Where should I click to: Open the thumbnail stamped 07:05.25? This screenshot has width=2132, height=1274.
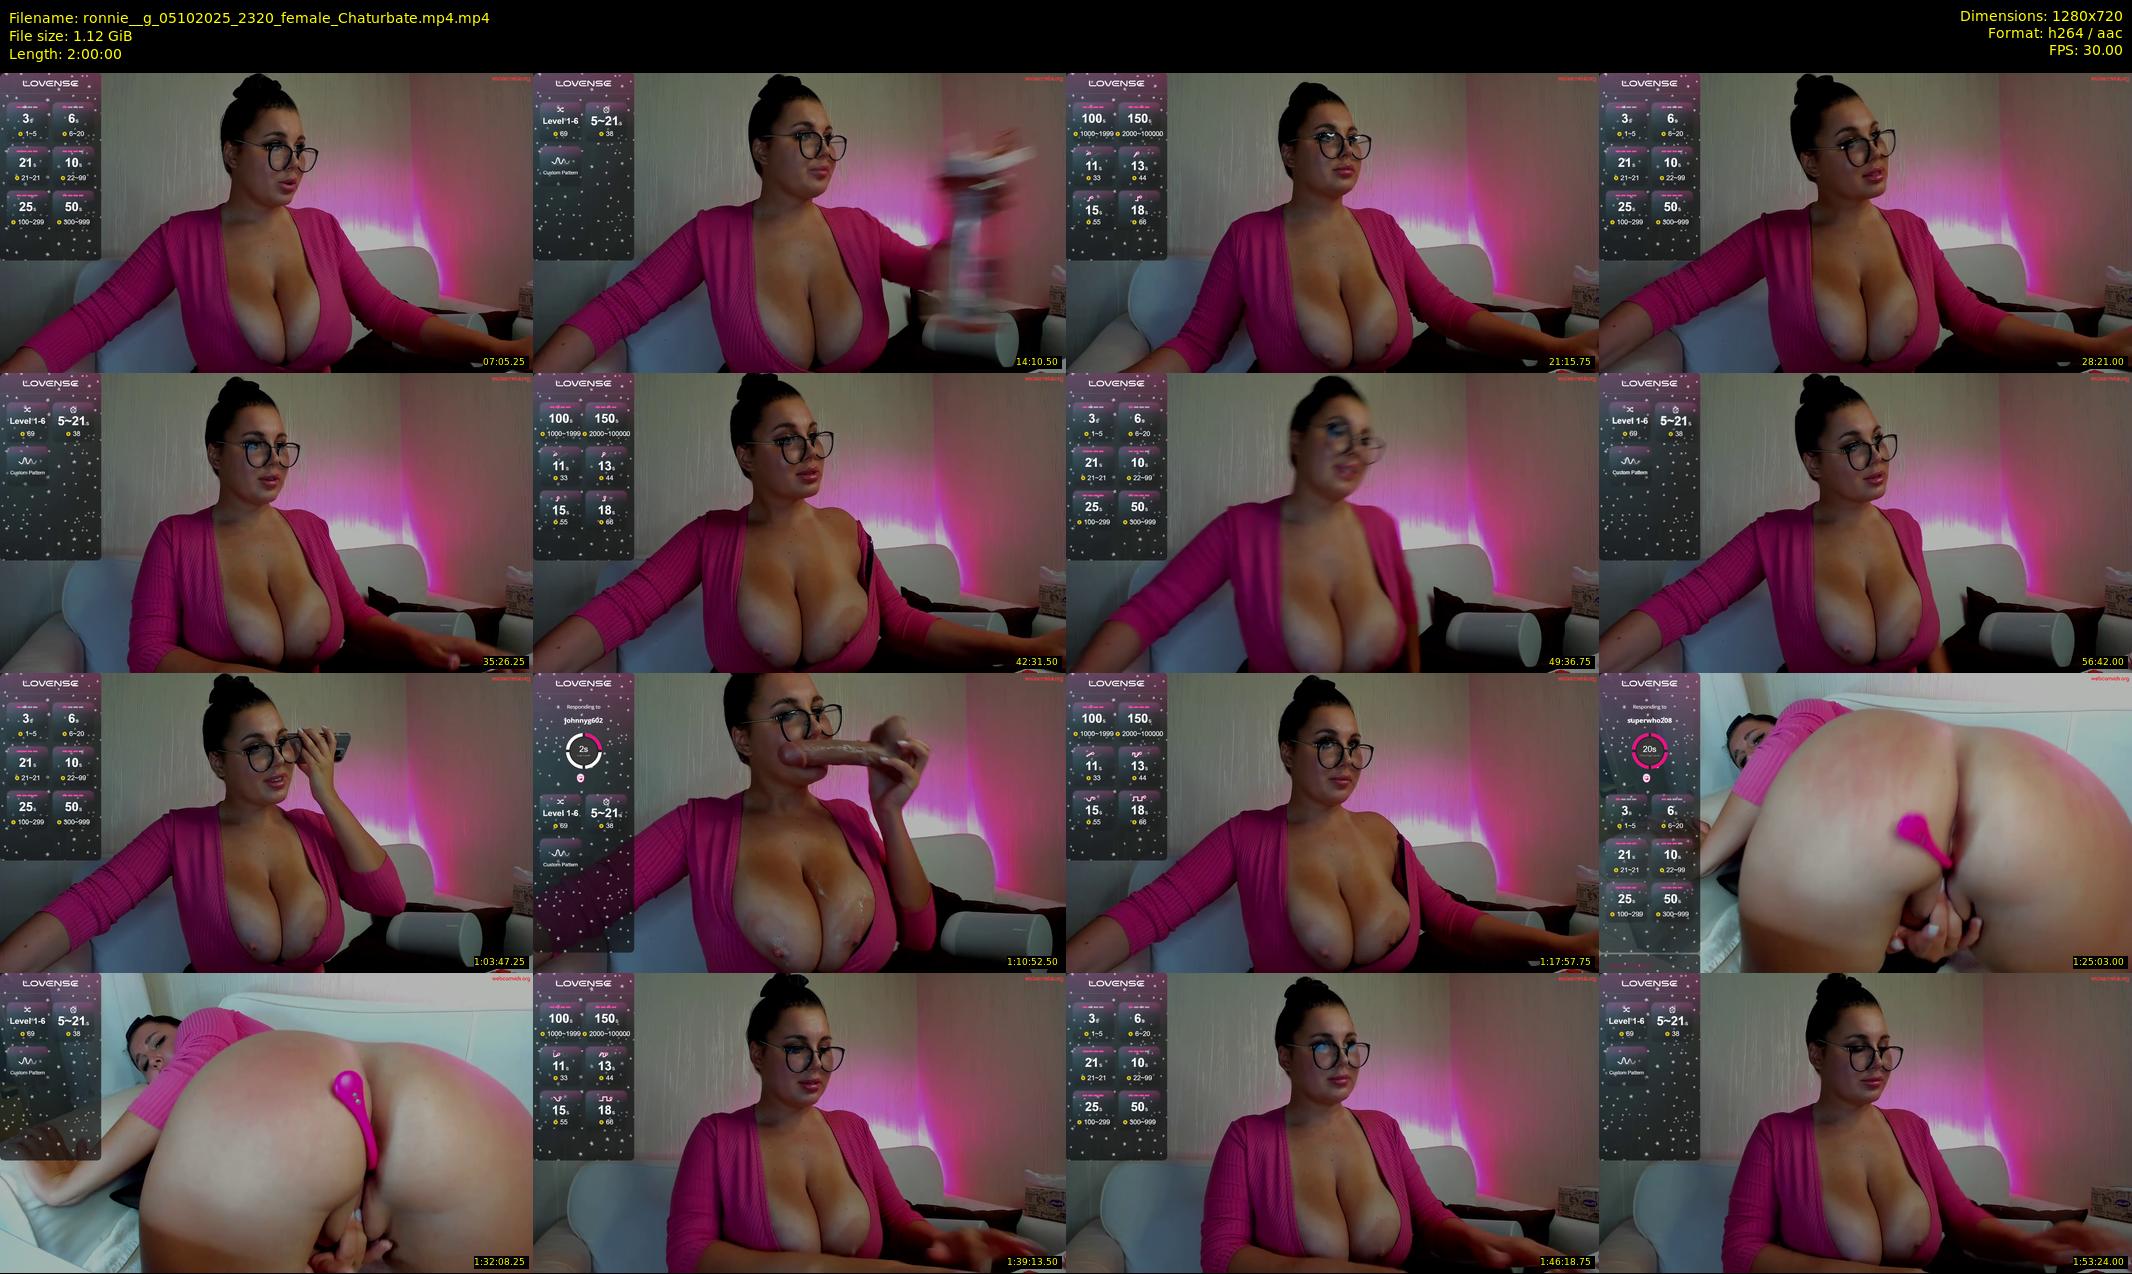pyautogui.click(x=266, y=222)
